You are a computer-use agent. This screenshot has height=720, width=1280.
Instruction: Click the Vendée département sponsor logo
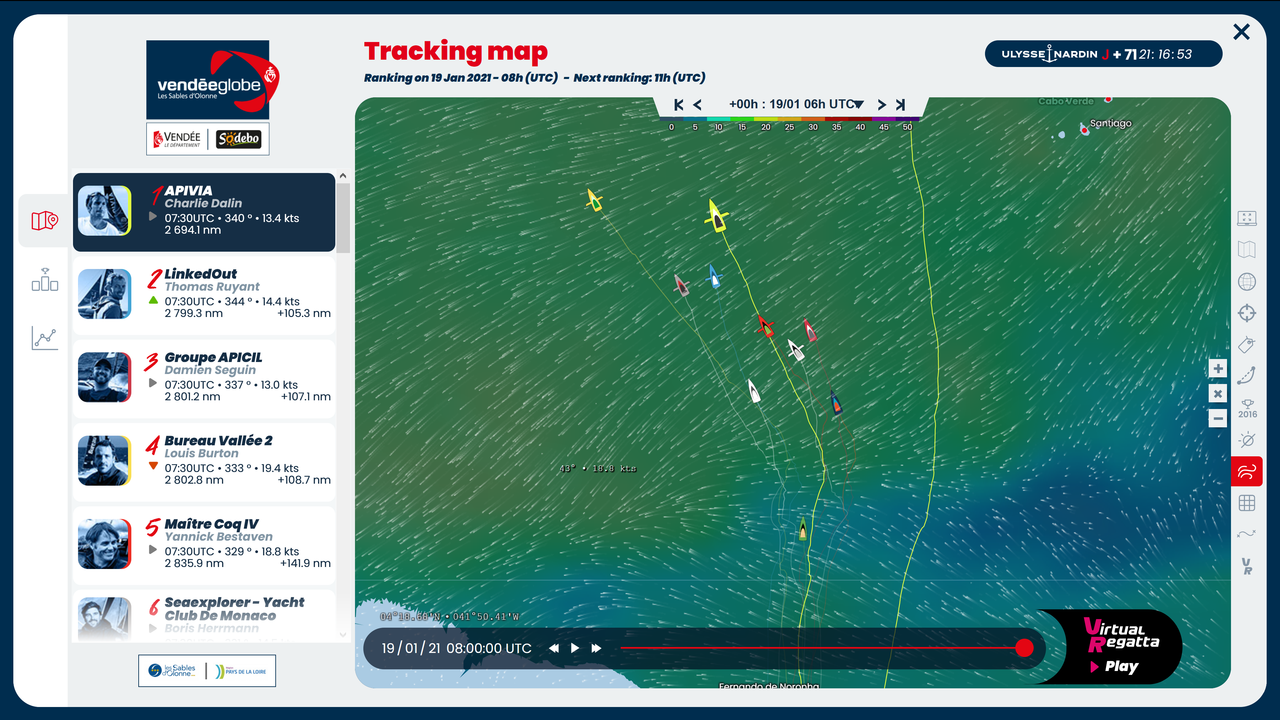pyautogui.click(x=178, y=139)
